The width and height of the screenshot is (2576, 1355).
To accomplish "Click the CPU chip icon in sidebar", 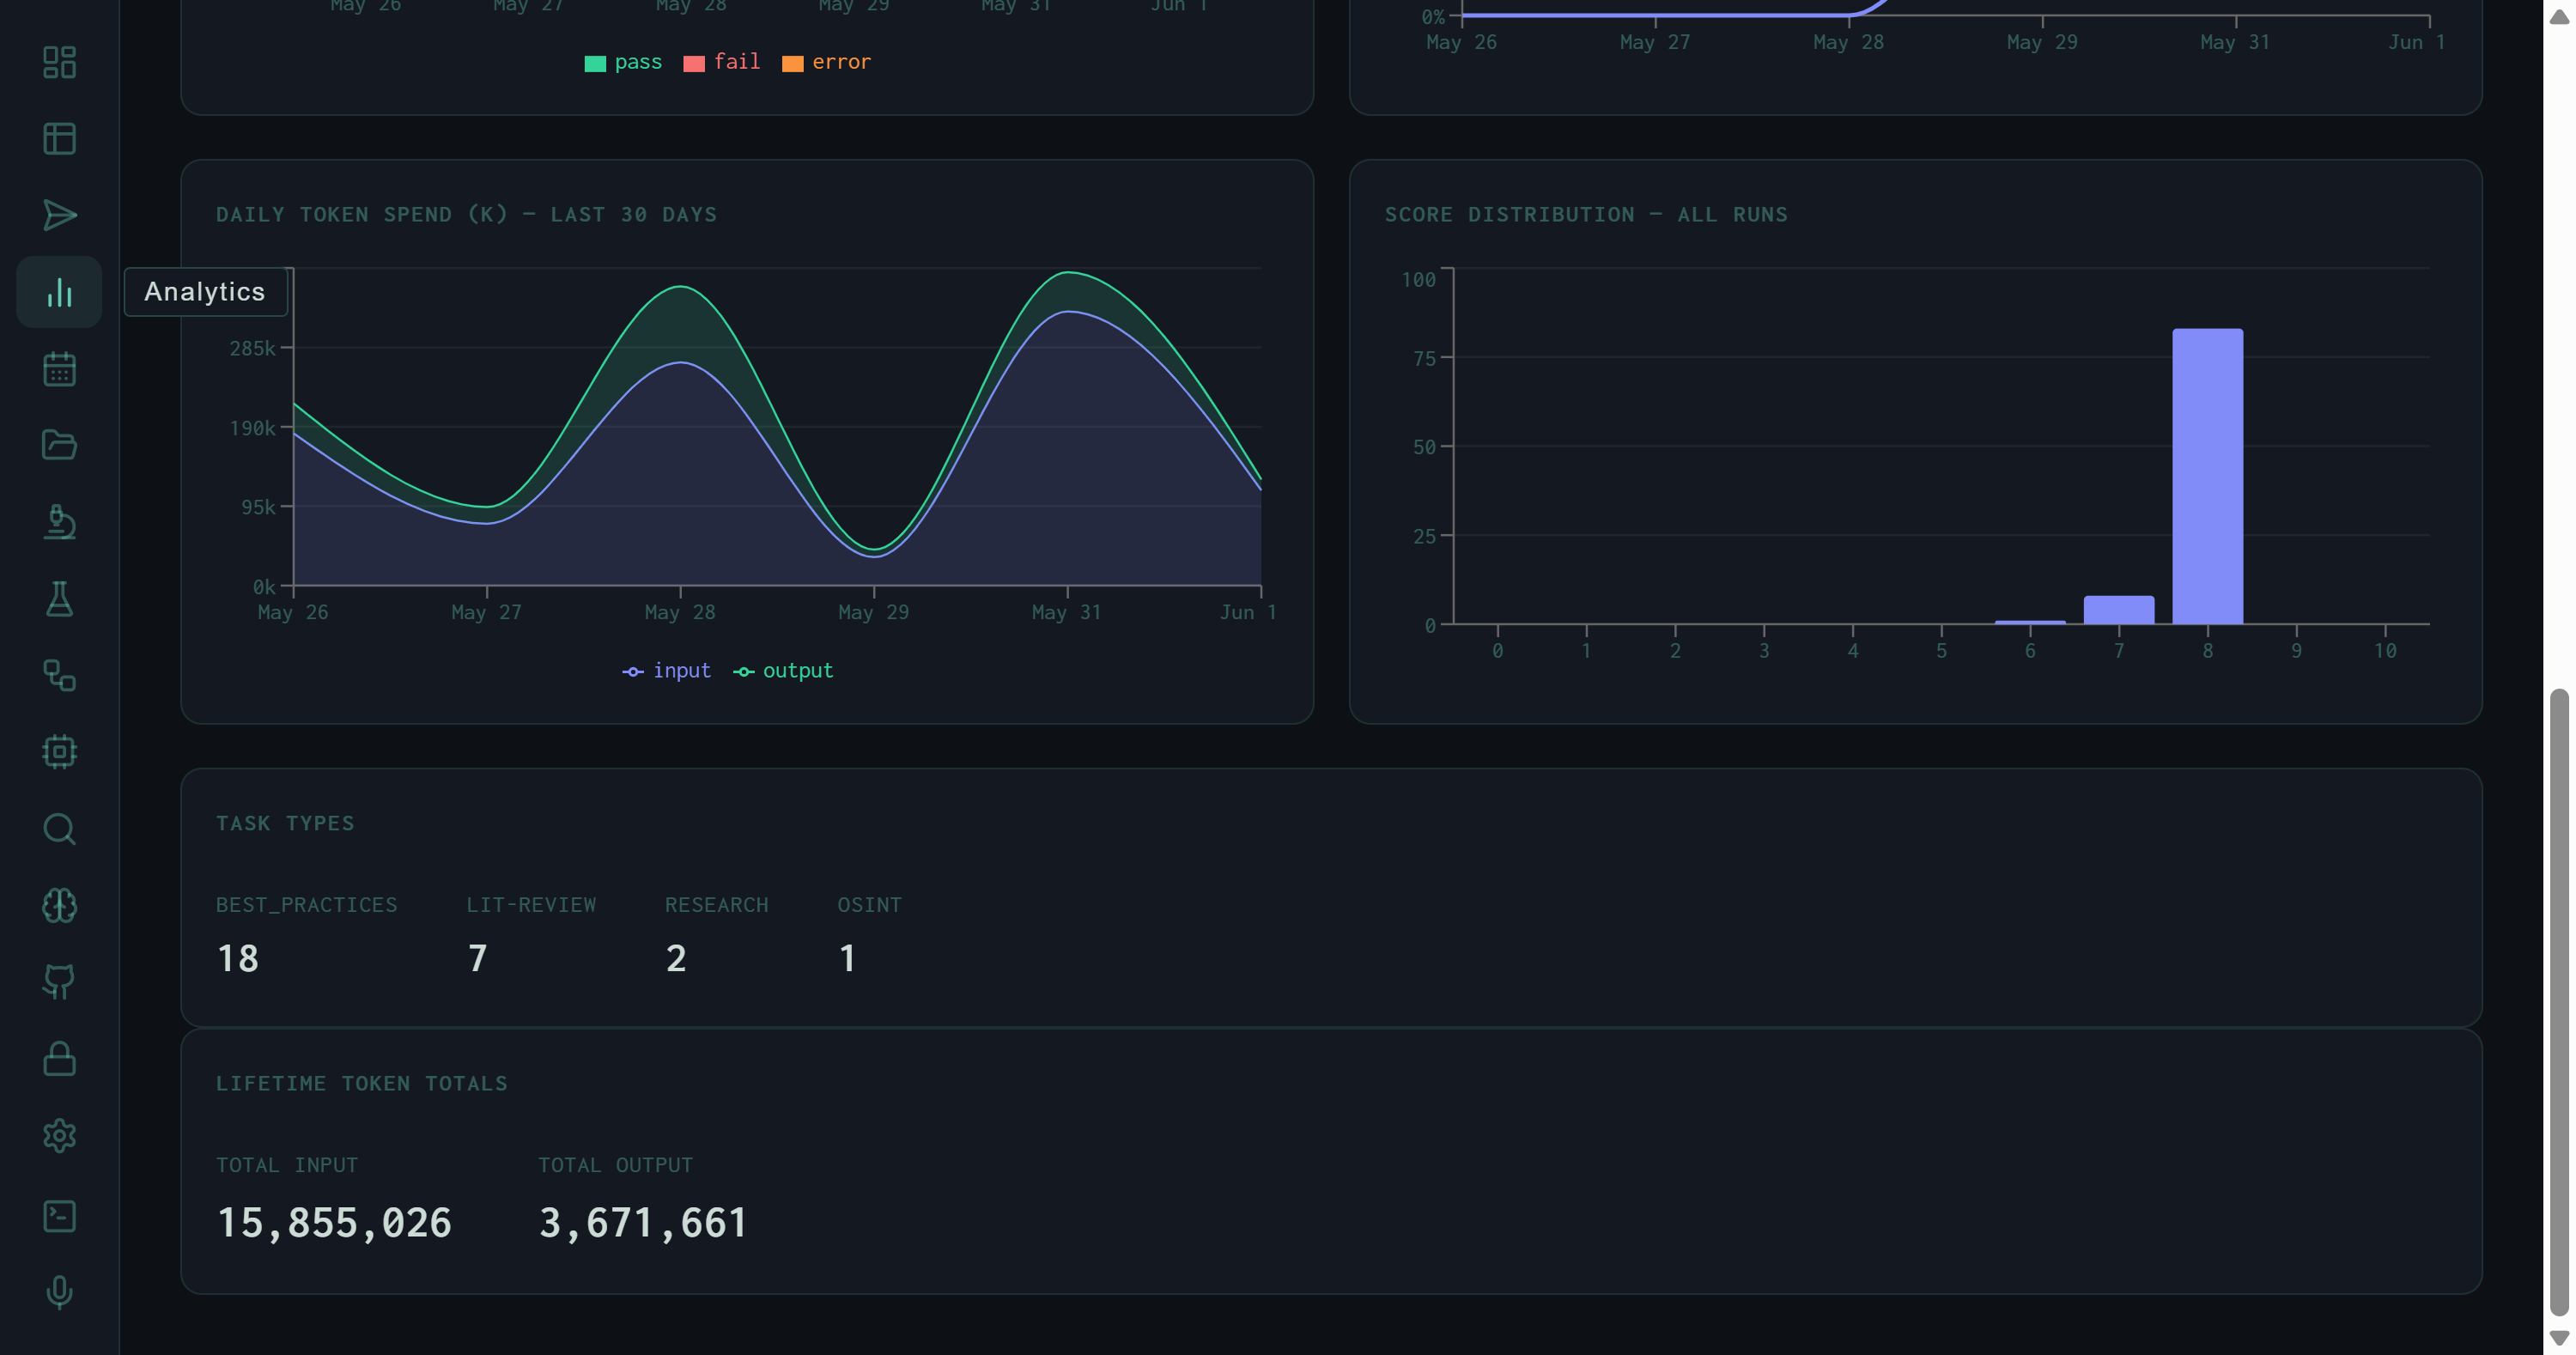I will coord(59,752).
